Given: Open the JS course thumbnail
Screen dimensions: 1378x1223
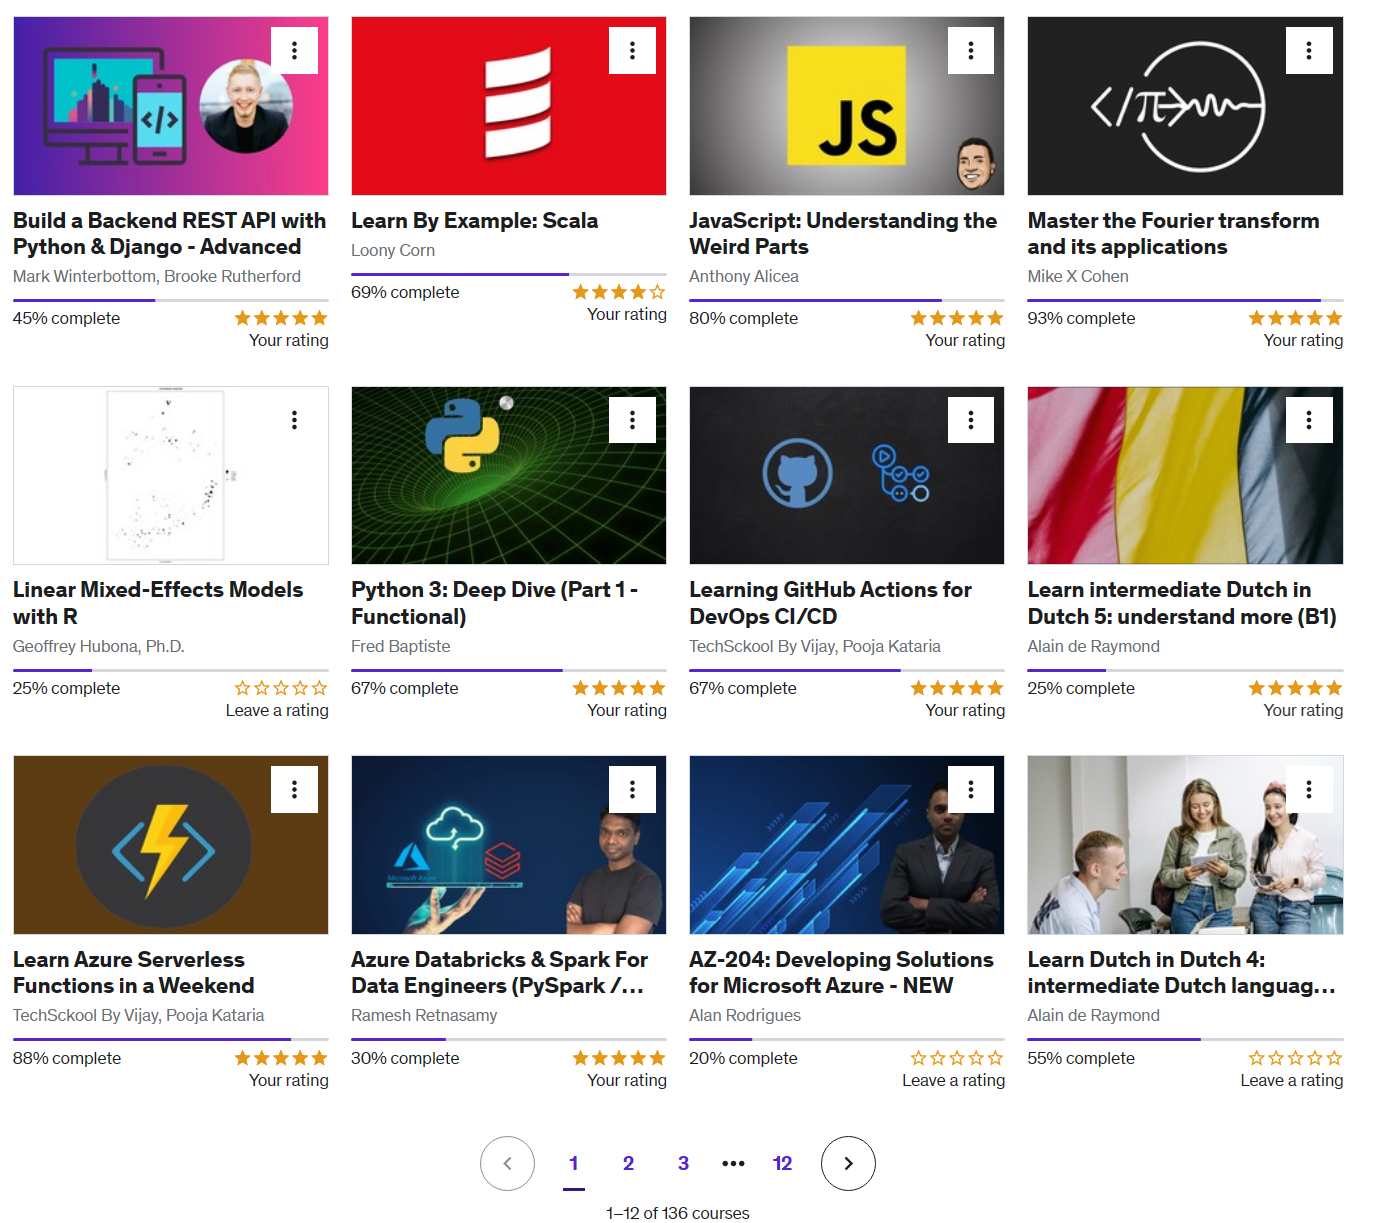Looking at the screenshot, I should click(847, 106).
